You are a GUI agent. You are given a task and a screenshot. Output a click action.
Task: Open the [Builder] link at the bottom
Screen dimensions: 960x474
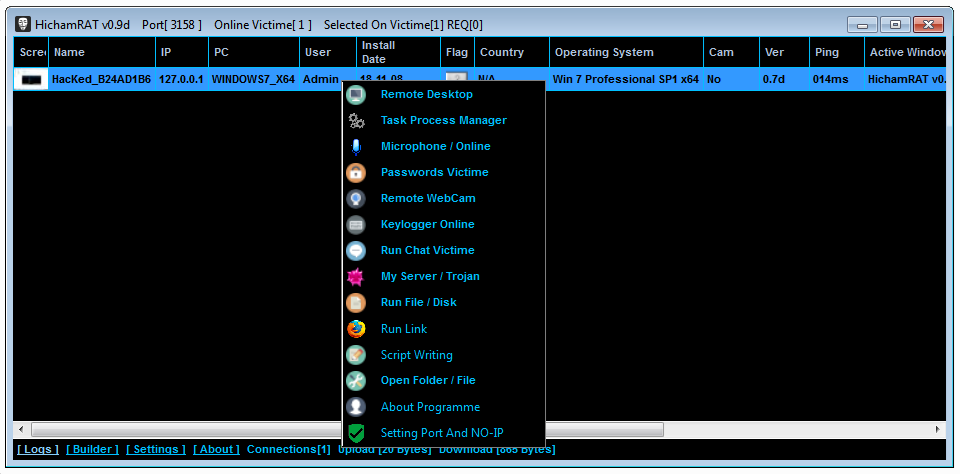point(92,449)
